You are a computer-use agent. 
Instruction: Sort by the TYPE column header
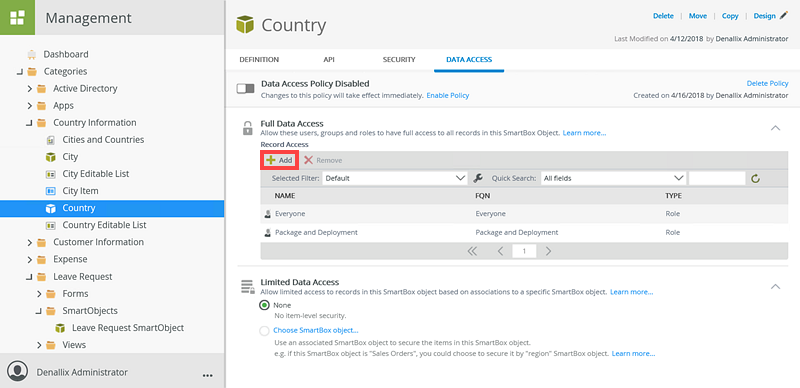pos(673,196)
